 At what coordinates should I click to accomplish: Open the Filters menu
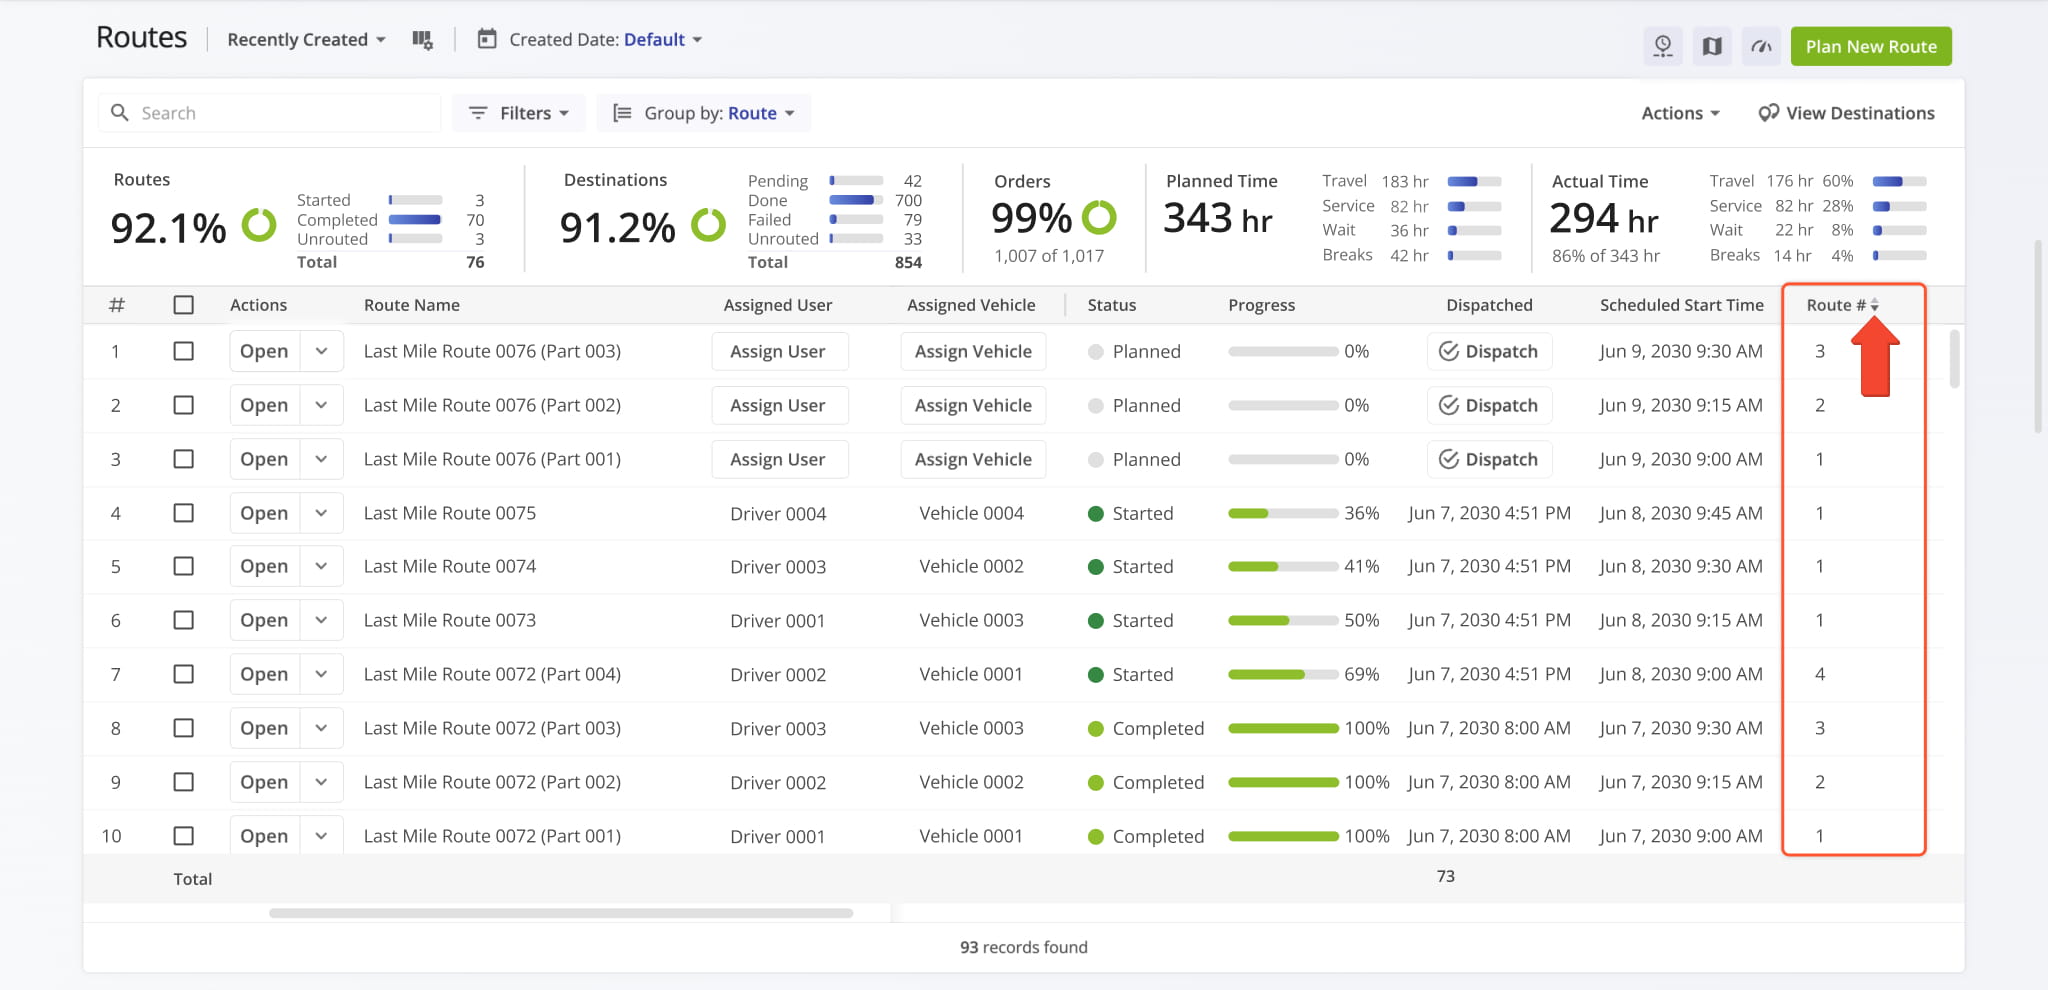pos(519,113)
